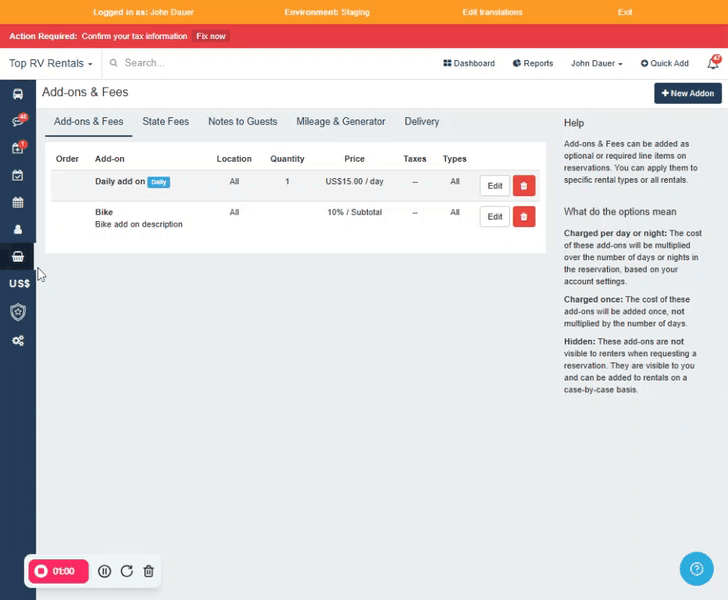Open the settings gears sidebar icon
The width and height of the screenshot is (728, 600).
pos(18,340)
